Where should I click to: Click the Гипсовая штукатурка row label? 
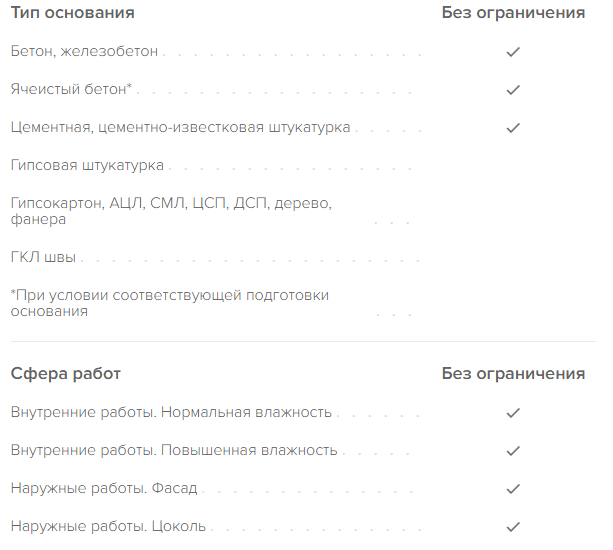tap(87, 165)
